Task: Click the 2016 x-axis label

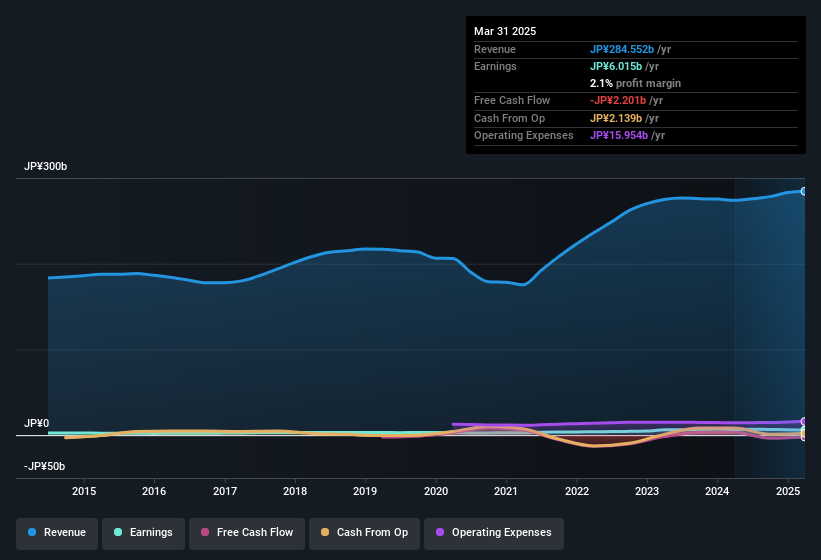Action: tap(154, 491)
